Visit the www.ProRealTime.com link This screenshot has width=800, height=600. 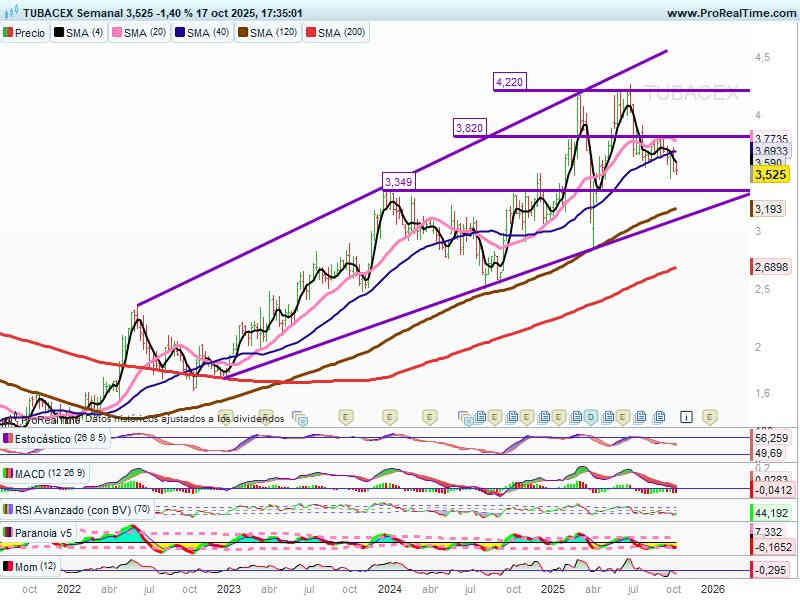[x=729, y=13]
